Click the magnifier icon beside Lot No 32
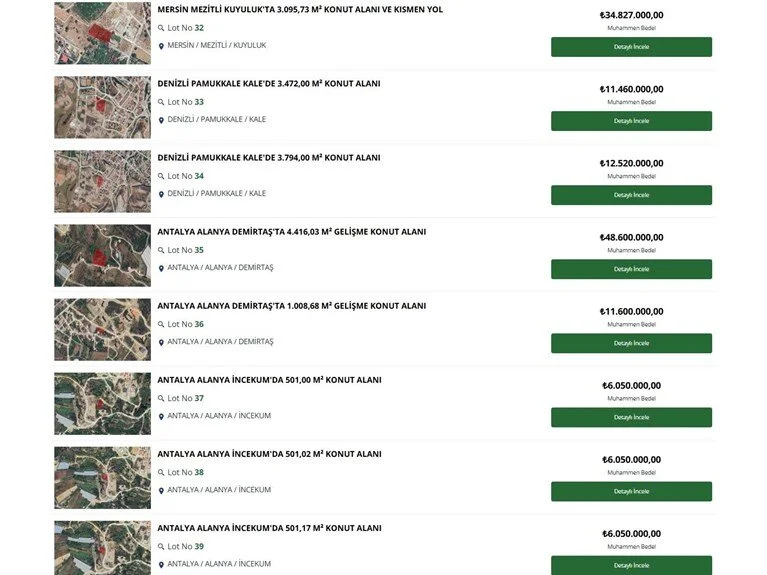Screen dimensions: 767x575 tap(161, 28)
